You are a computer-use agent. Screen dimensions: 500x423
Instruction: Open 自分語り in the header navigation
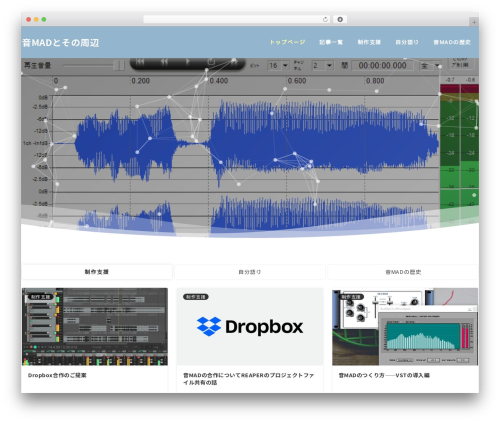pos(407,42)
